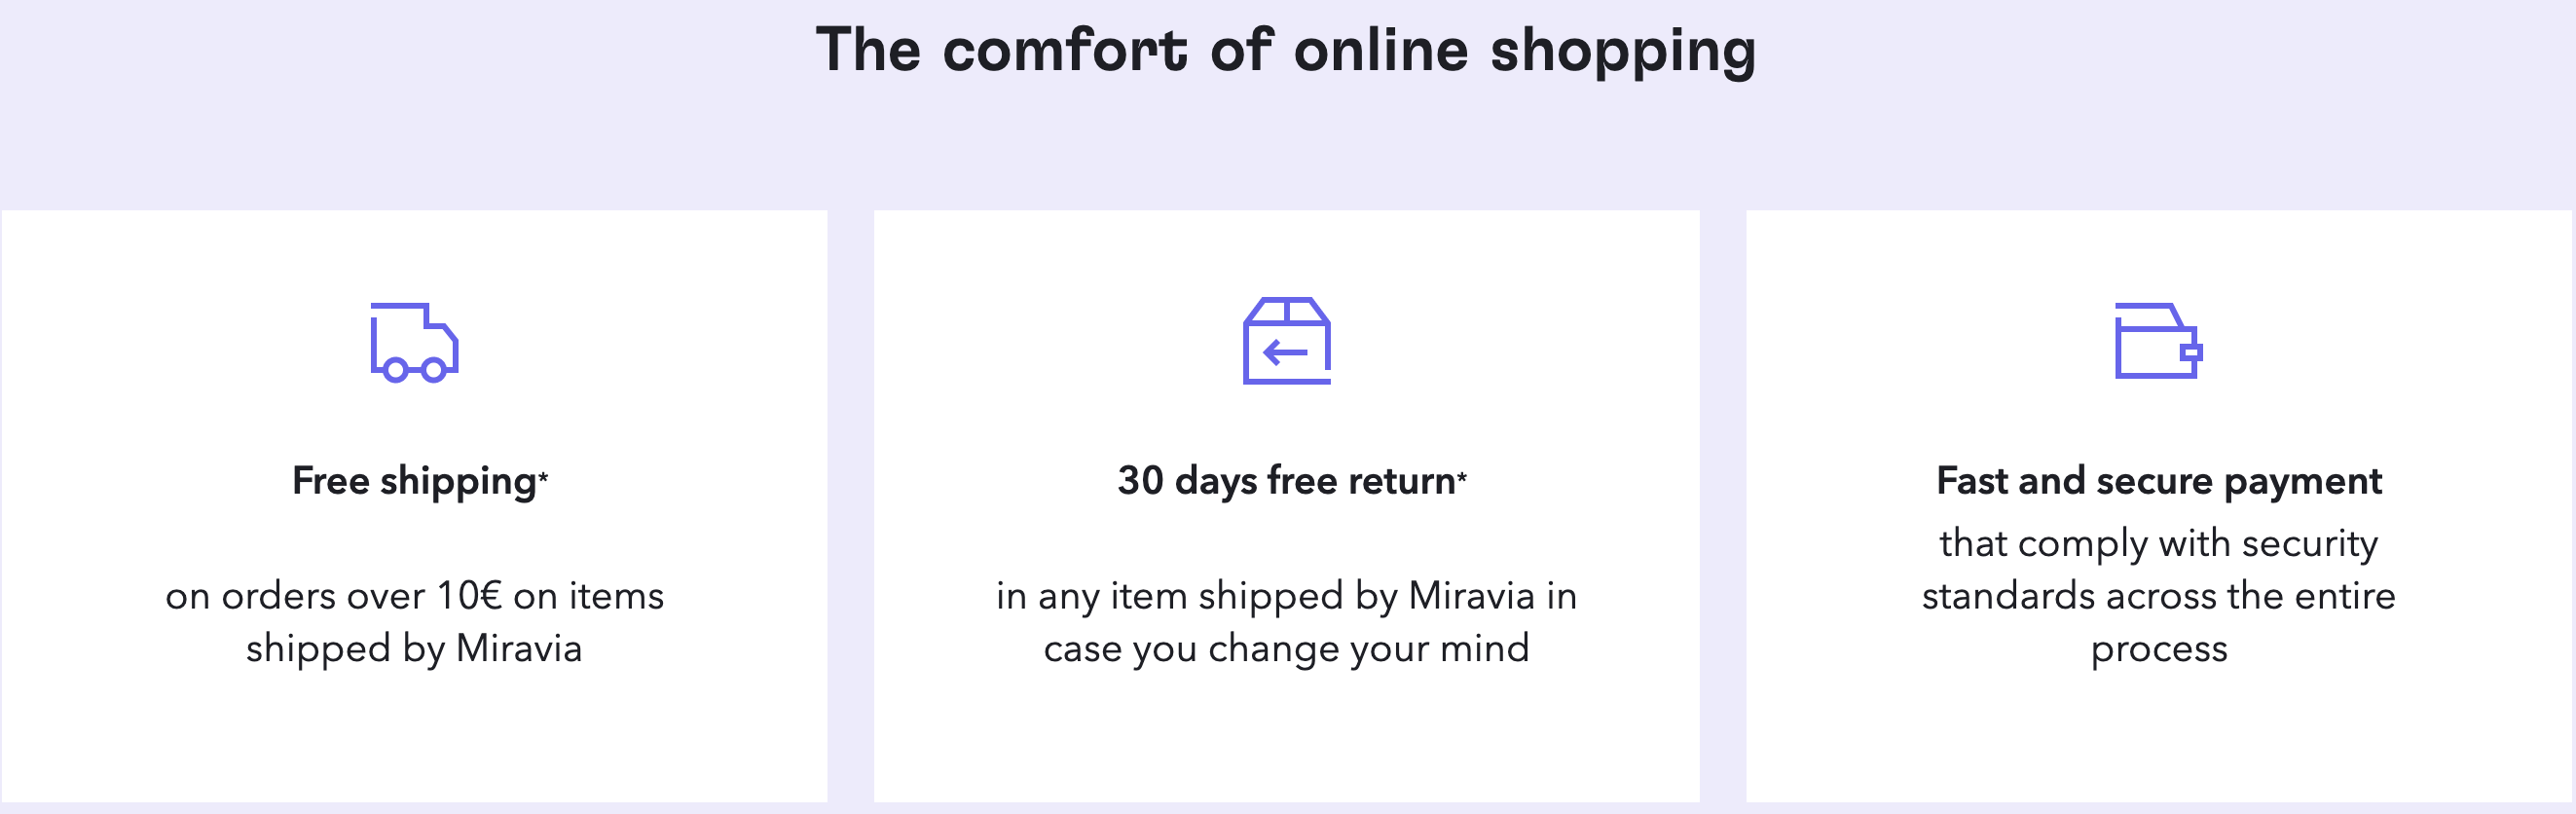Click the word "Miravia" in the return description
This screenshot has height=814, width=2576.
[x=1471, y=597]
